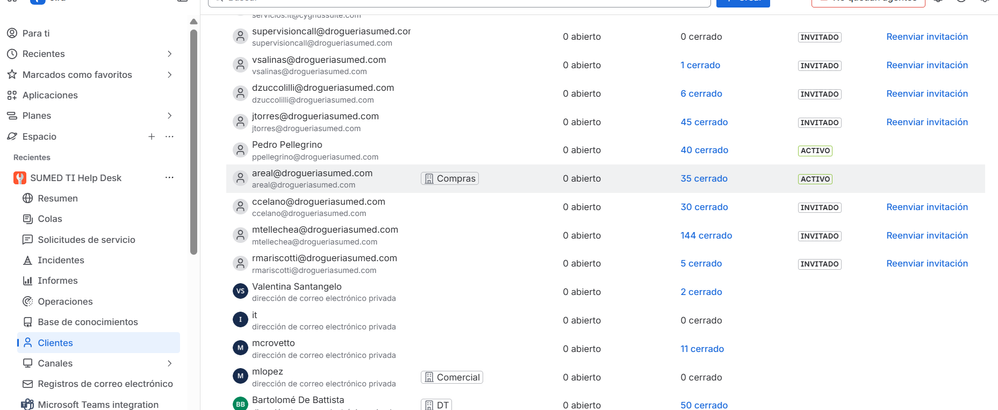Click the avatar of the user named it
998x410 pixels.
(240, 320)
